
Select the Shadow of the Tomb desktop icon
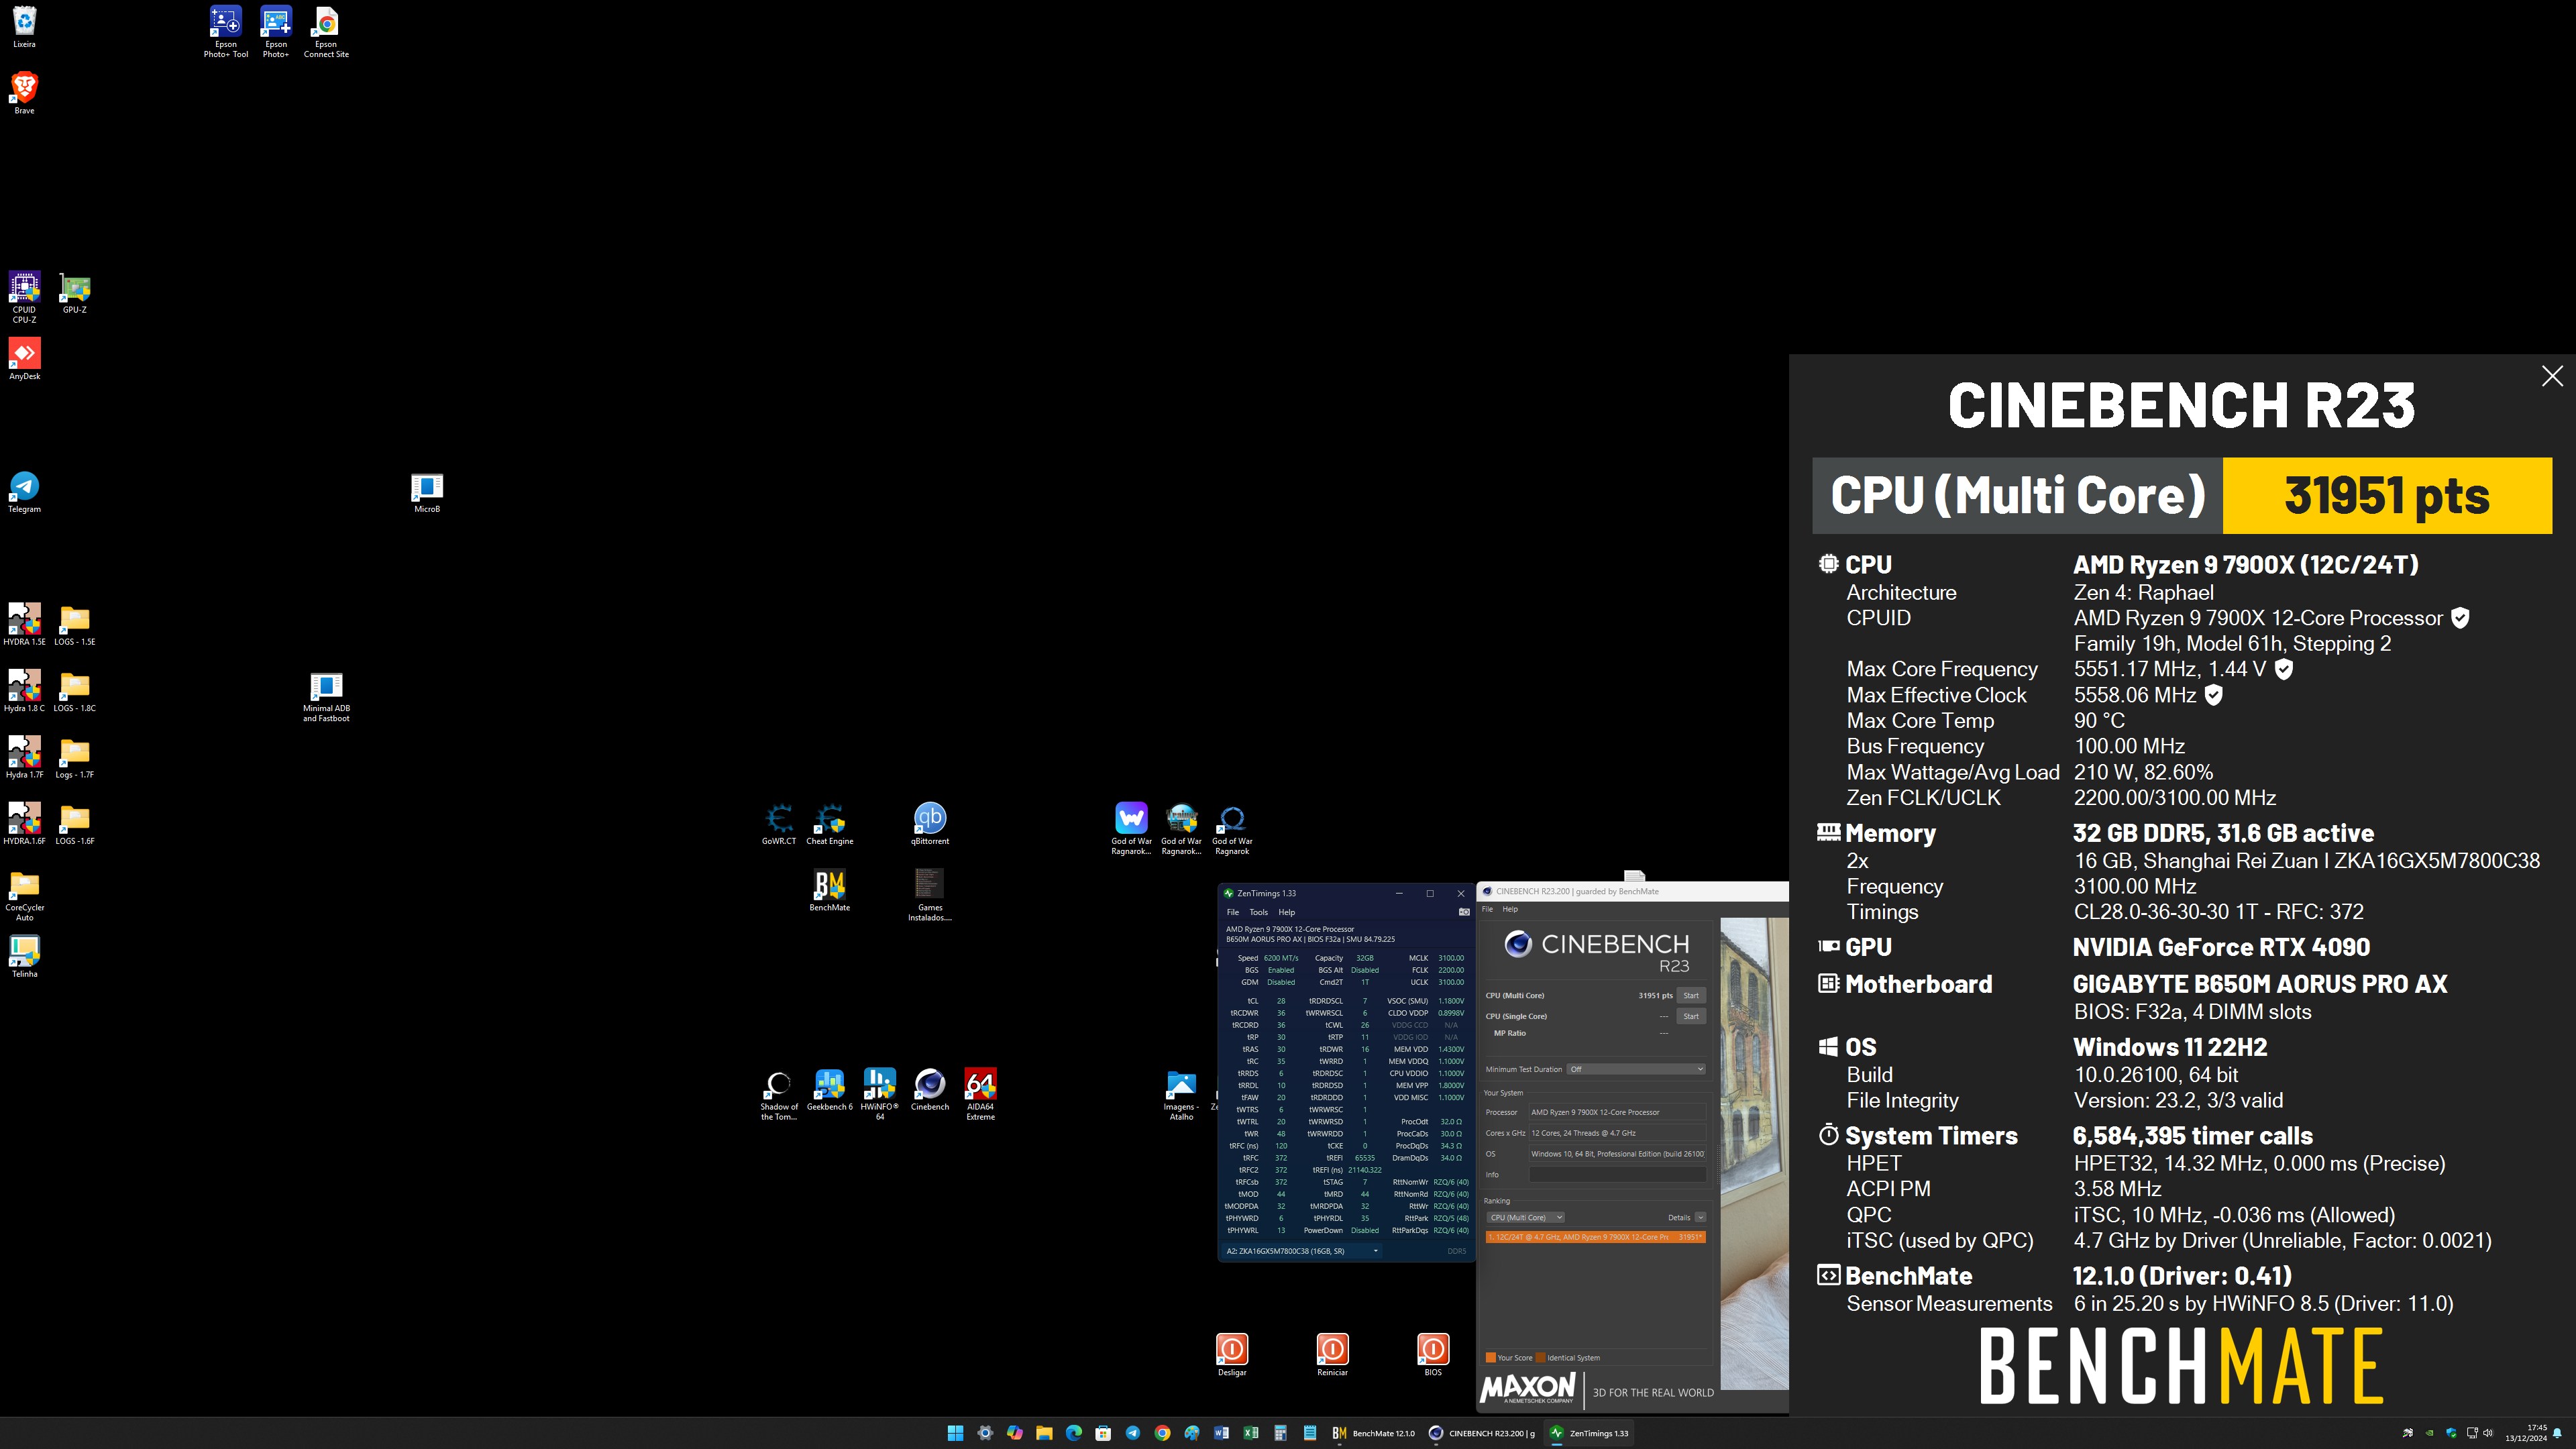(779, 1095)
